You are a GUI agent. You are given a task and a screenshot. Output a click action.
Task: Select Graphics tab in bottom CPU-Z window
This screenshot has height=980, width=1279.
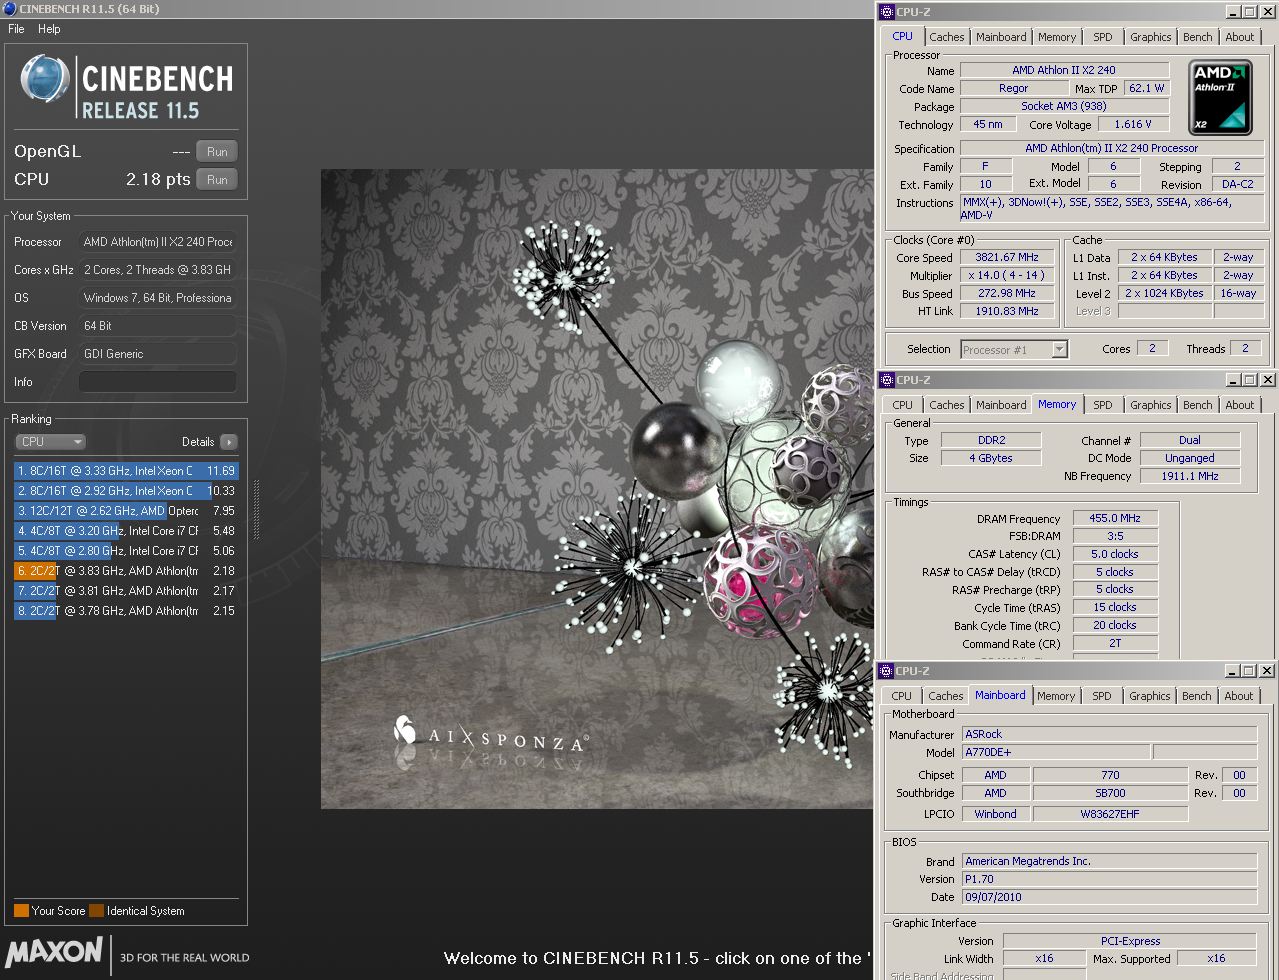tap(1149, 696)
